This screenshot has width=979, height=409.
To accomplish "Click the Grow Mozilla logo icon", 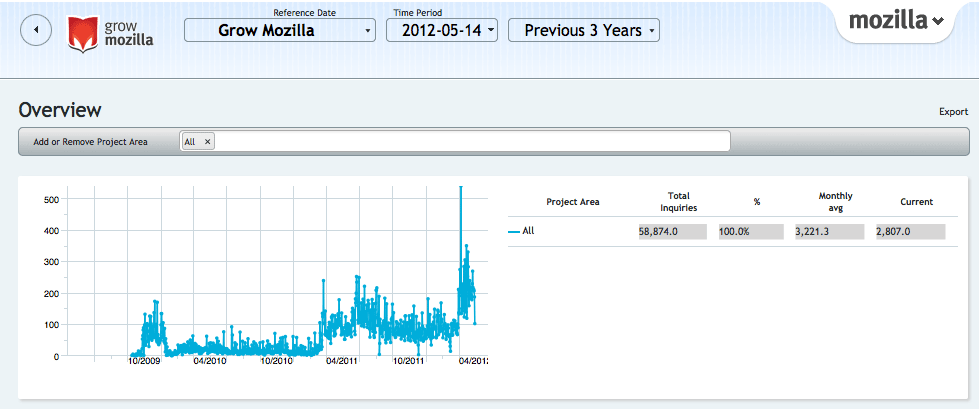I will [82, 34].
